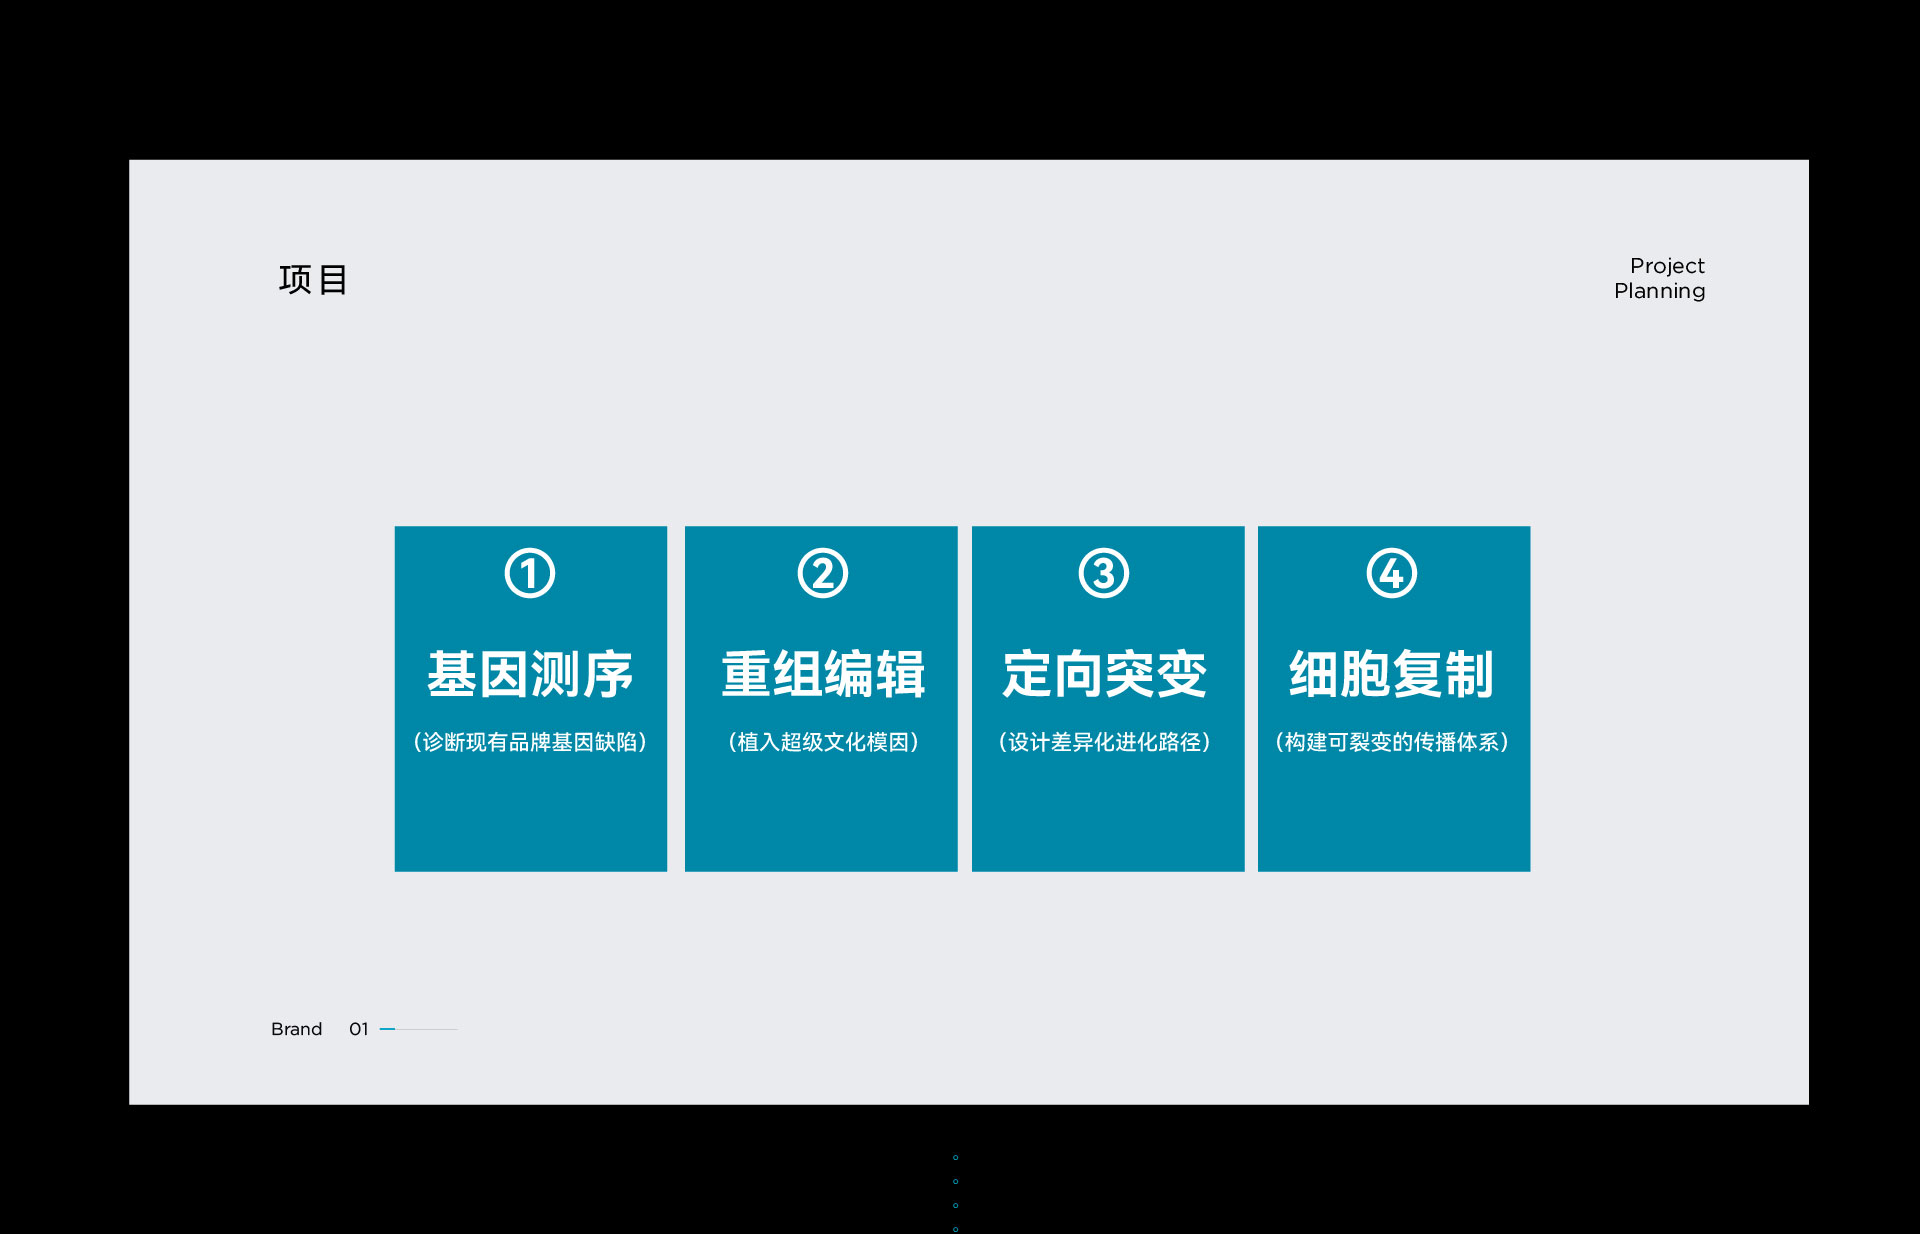Click the subtitle 构建可裂变的传播体系
The height and width of the screenshot is (1234, 1920).
tap(1392, 742)
